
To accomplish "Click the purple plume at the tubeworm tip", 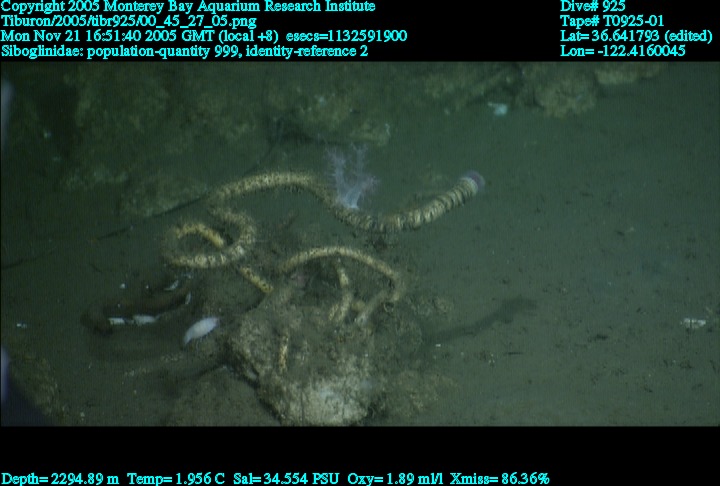I will coord(473,182).
